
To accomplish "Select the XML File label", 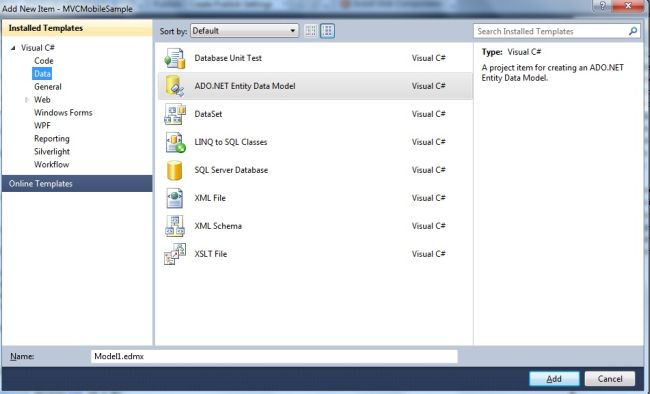I will click(x=210, y=198).
